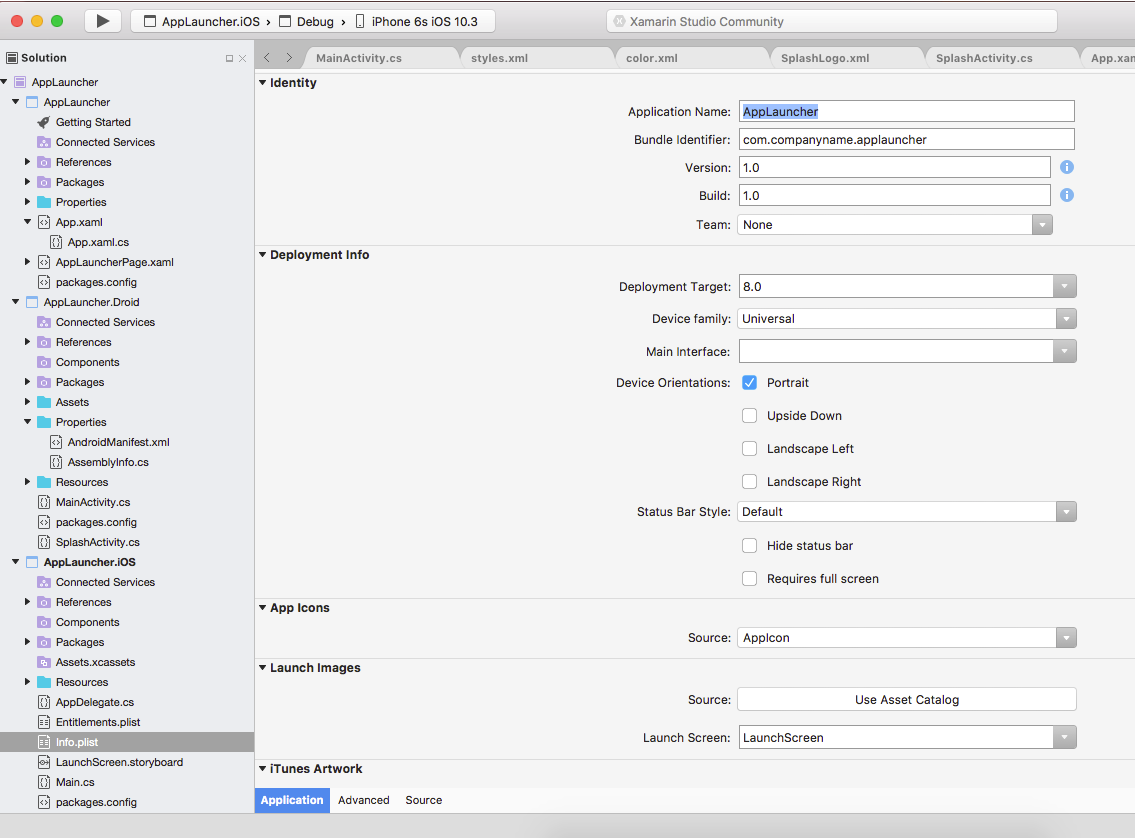This screenshot has width=1135, height=838.
Task: Click the Assets folder icon under AppLauncher.Droid
Action: click(43, 402)
